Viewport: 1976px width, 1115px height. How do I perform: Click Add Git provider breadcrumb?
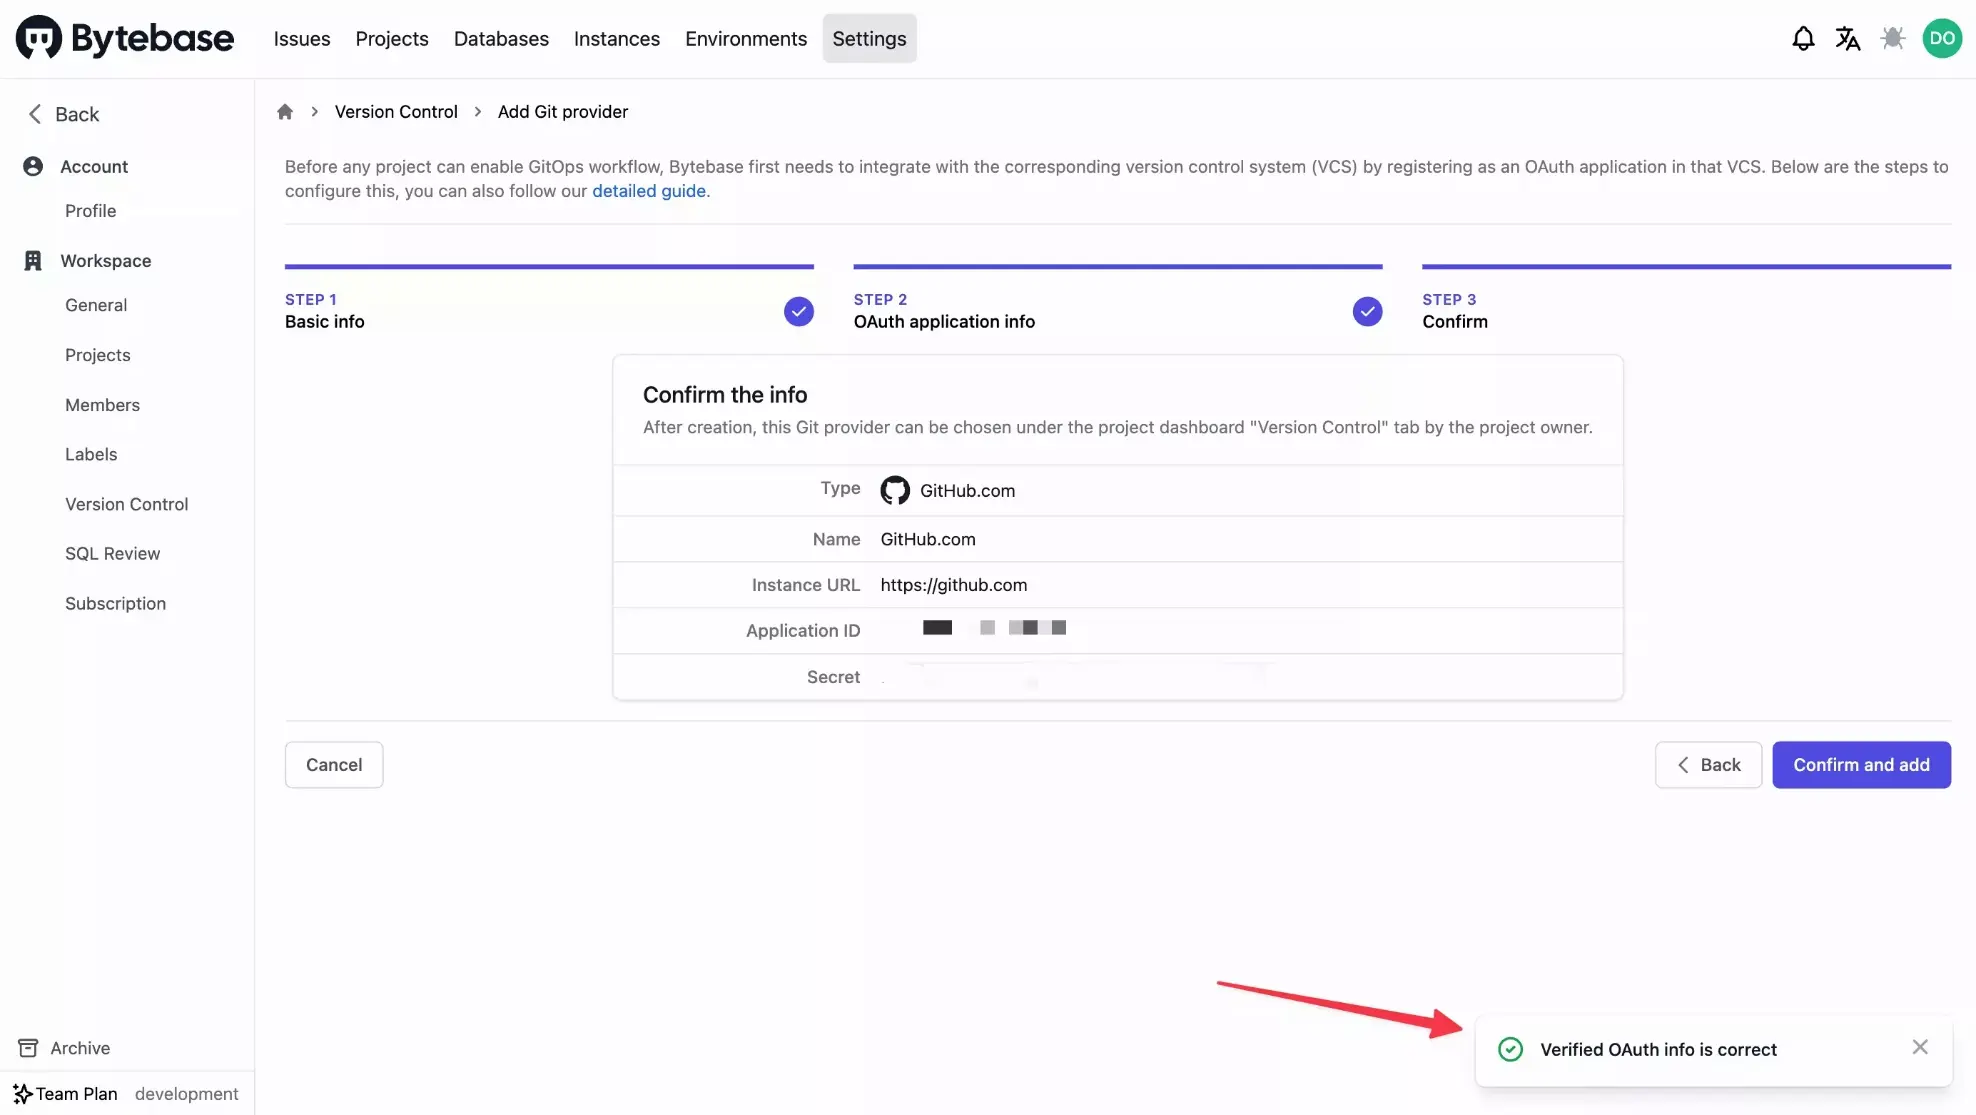pos(563,111)
